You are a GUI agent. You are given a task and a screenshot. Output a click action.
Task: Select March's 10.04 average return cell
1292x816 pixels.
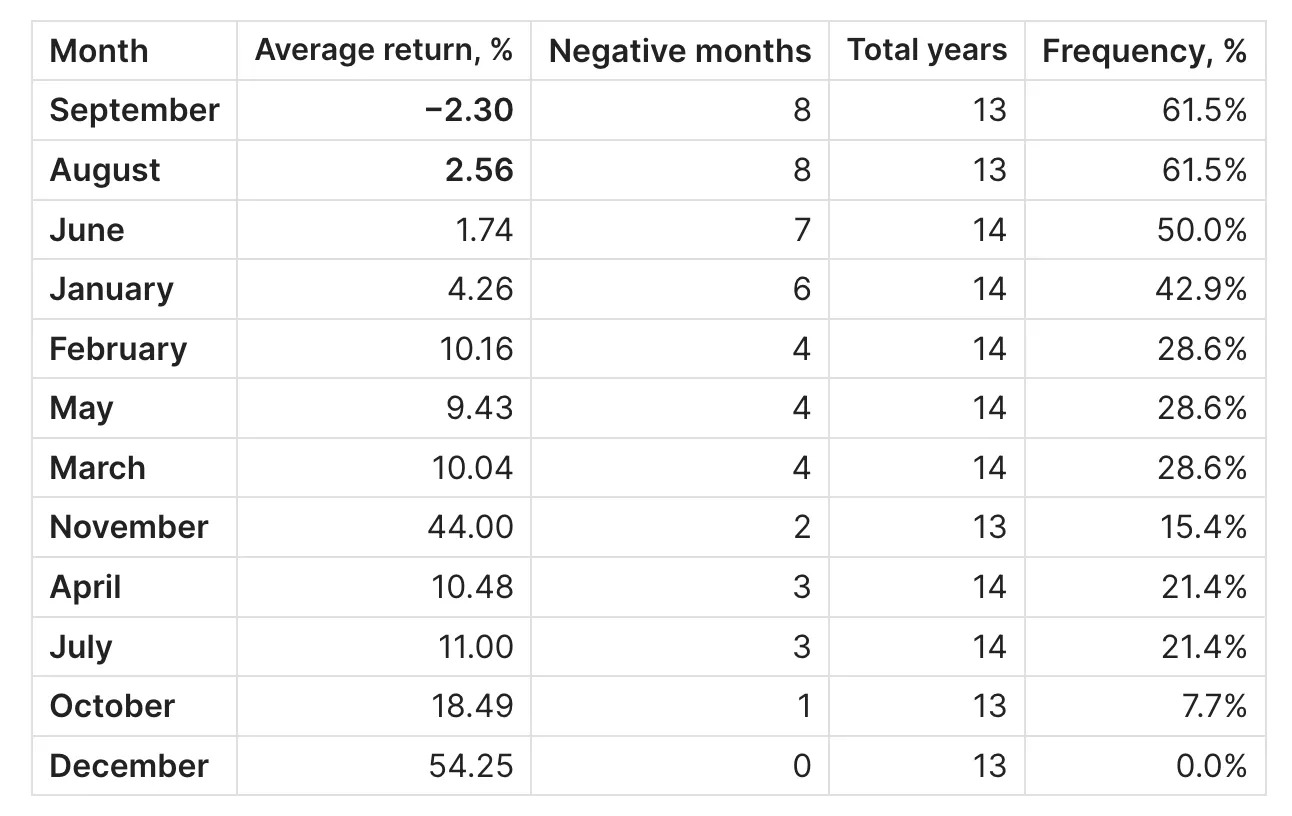pos(473,468)
